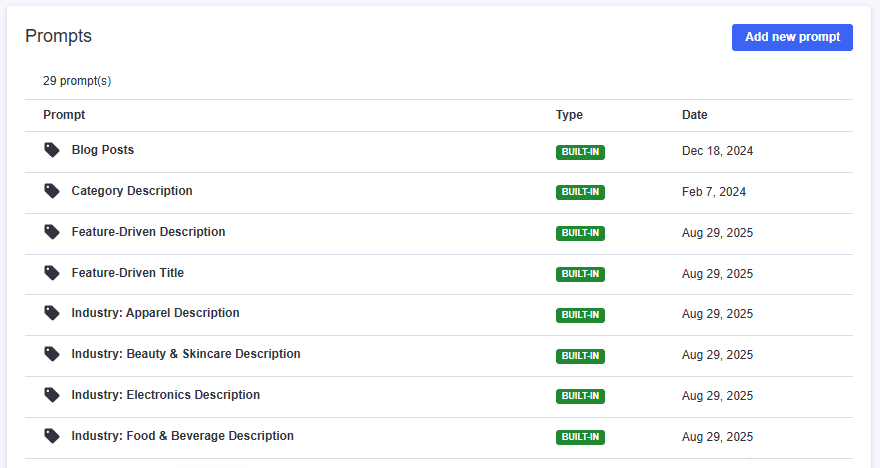This screenshot has width=880, height=468.
Task: Click tag icon beside Food & Beverage Description
Action: coord(52,436)
